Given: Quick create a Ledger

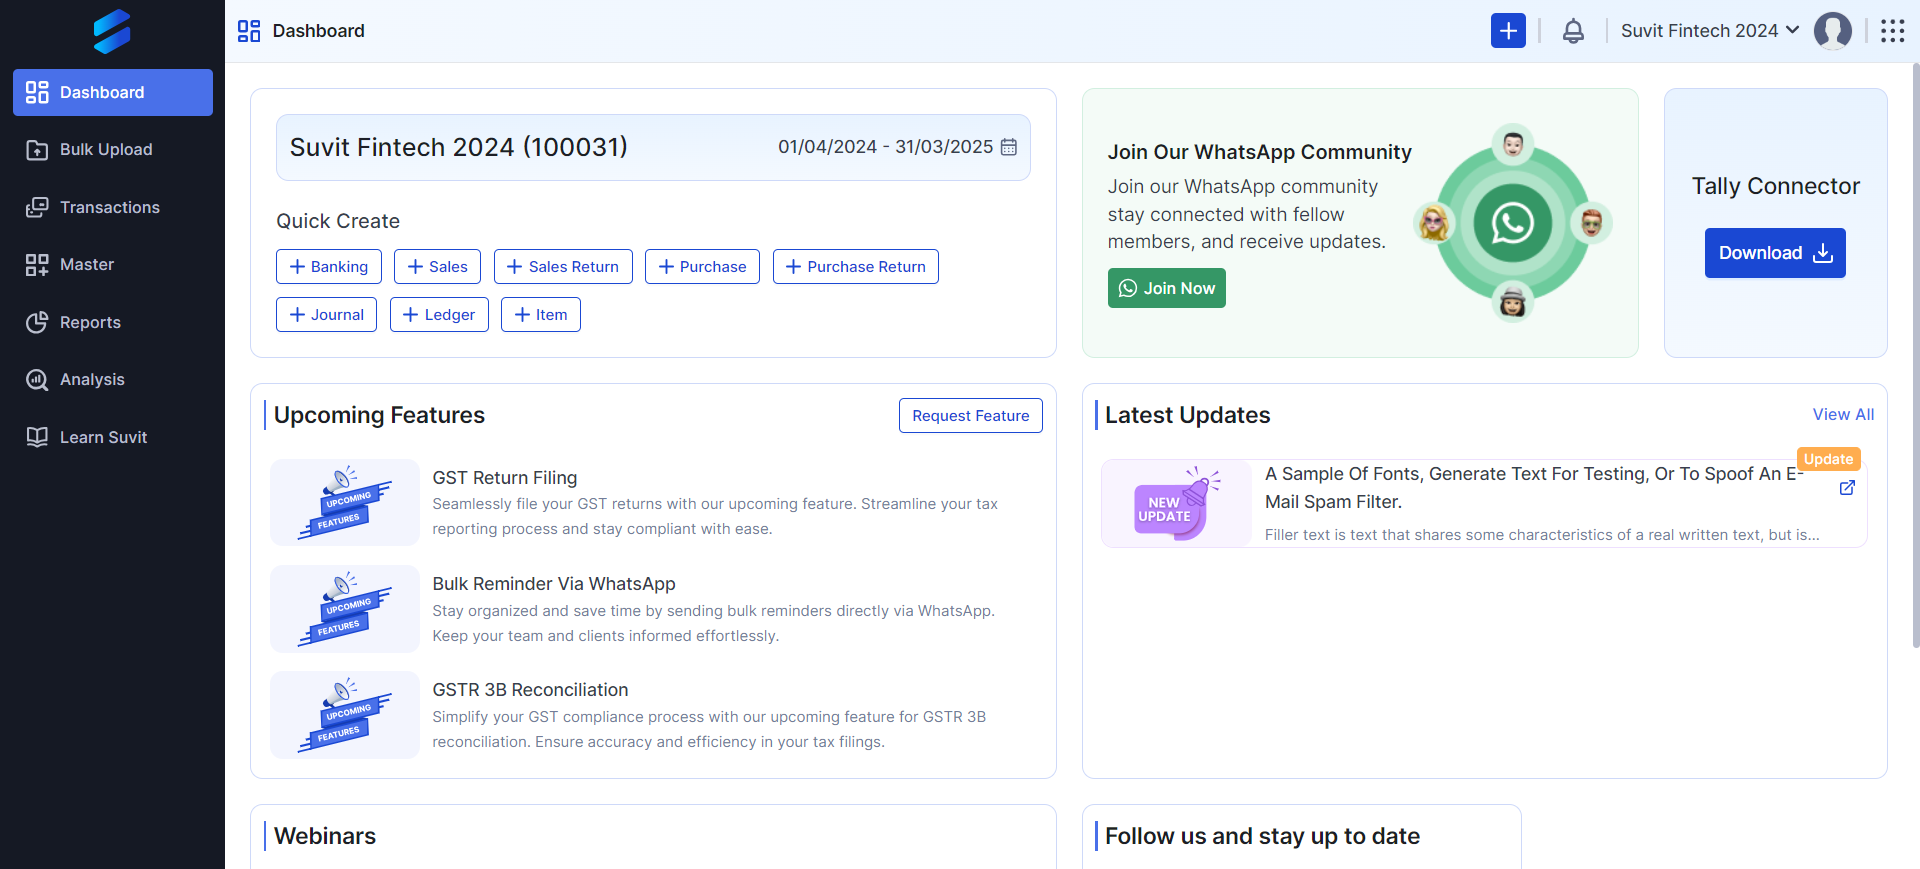Looking at the screenshot, I should pos(439,315).
